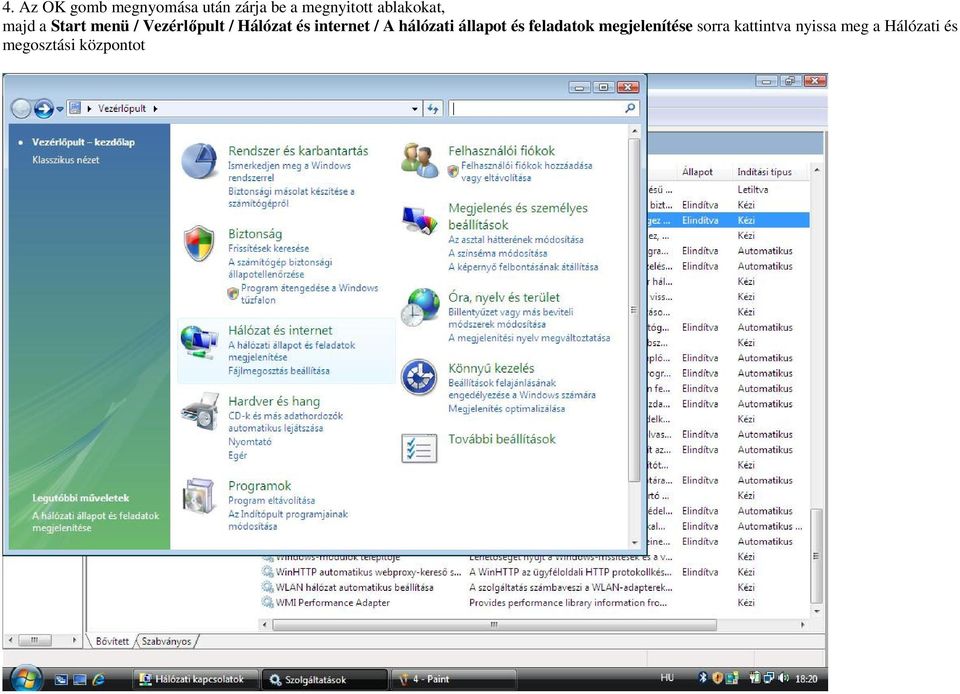Switch to Klasszikus nézet
The width and height of the screenshot is (960, 694).
pos(66,160)
